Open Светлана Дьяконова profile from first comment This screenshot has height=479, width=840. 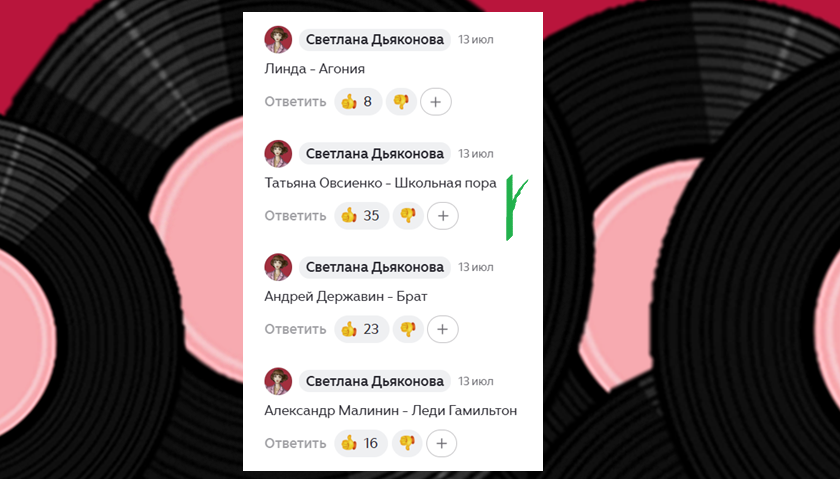point(374,40)
